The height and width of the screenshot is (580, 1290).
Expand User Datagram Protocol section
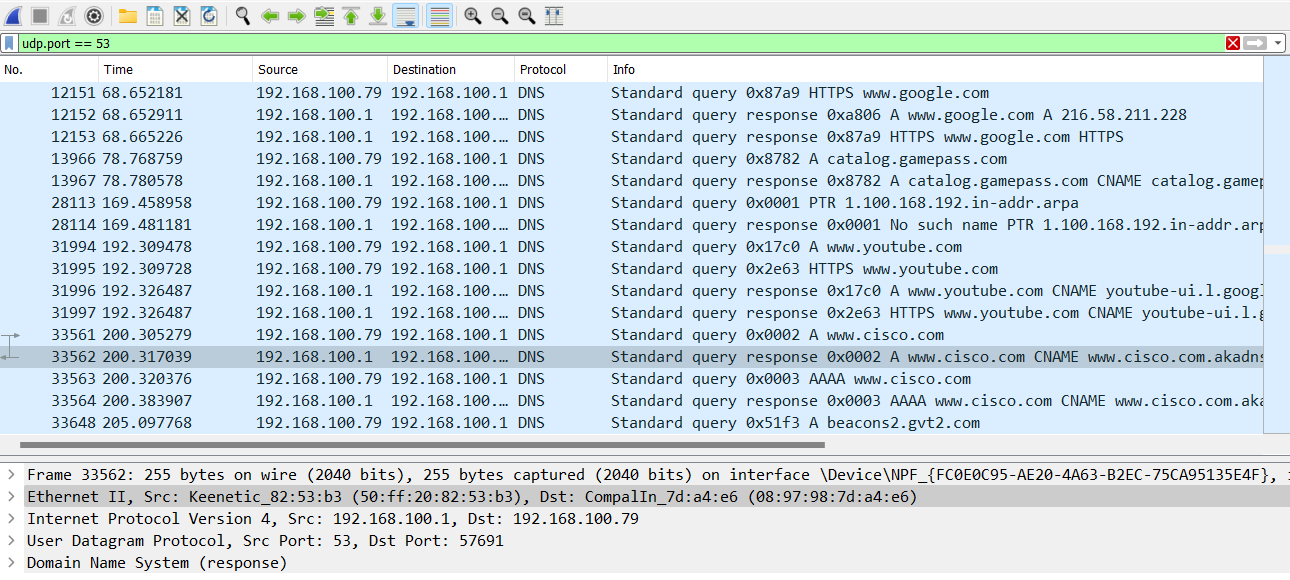point(11,541)
